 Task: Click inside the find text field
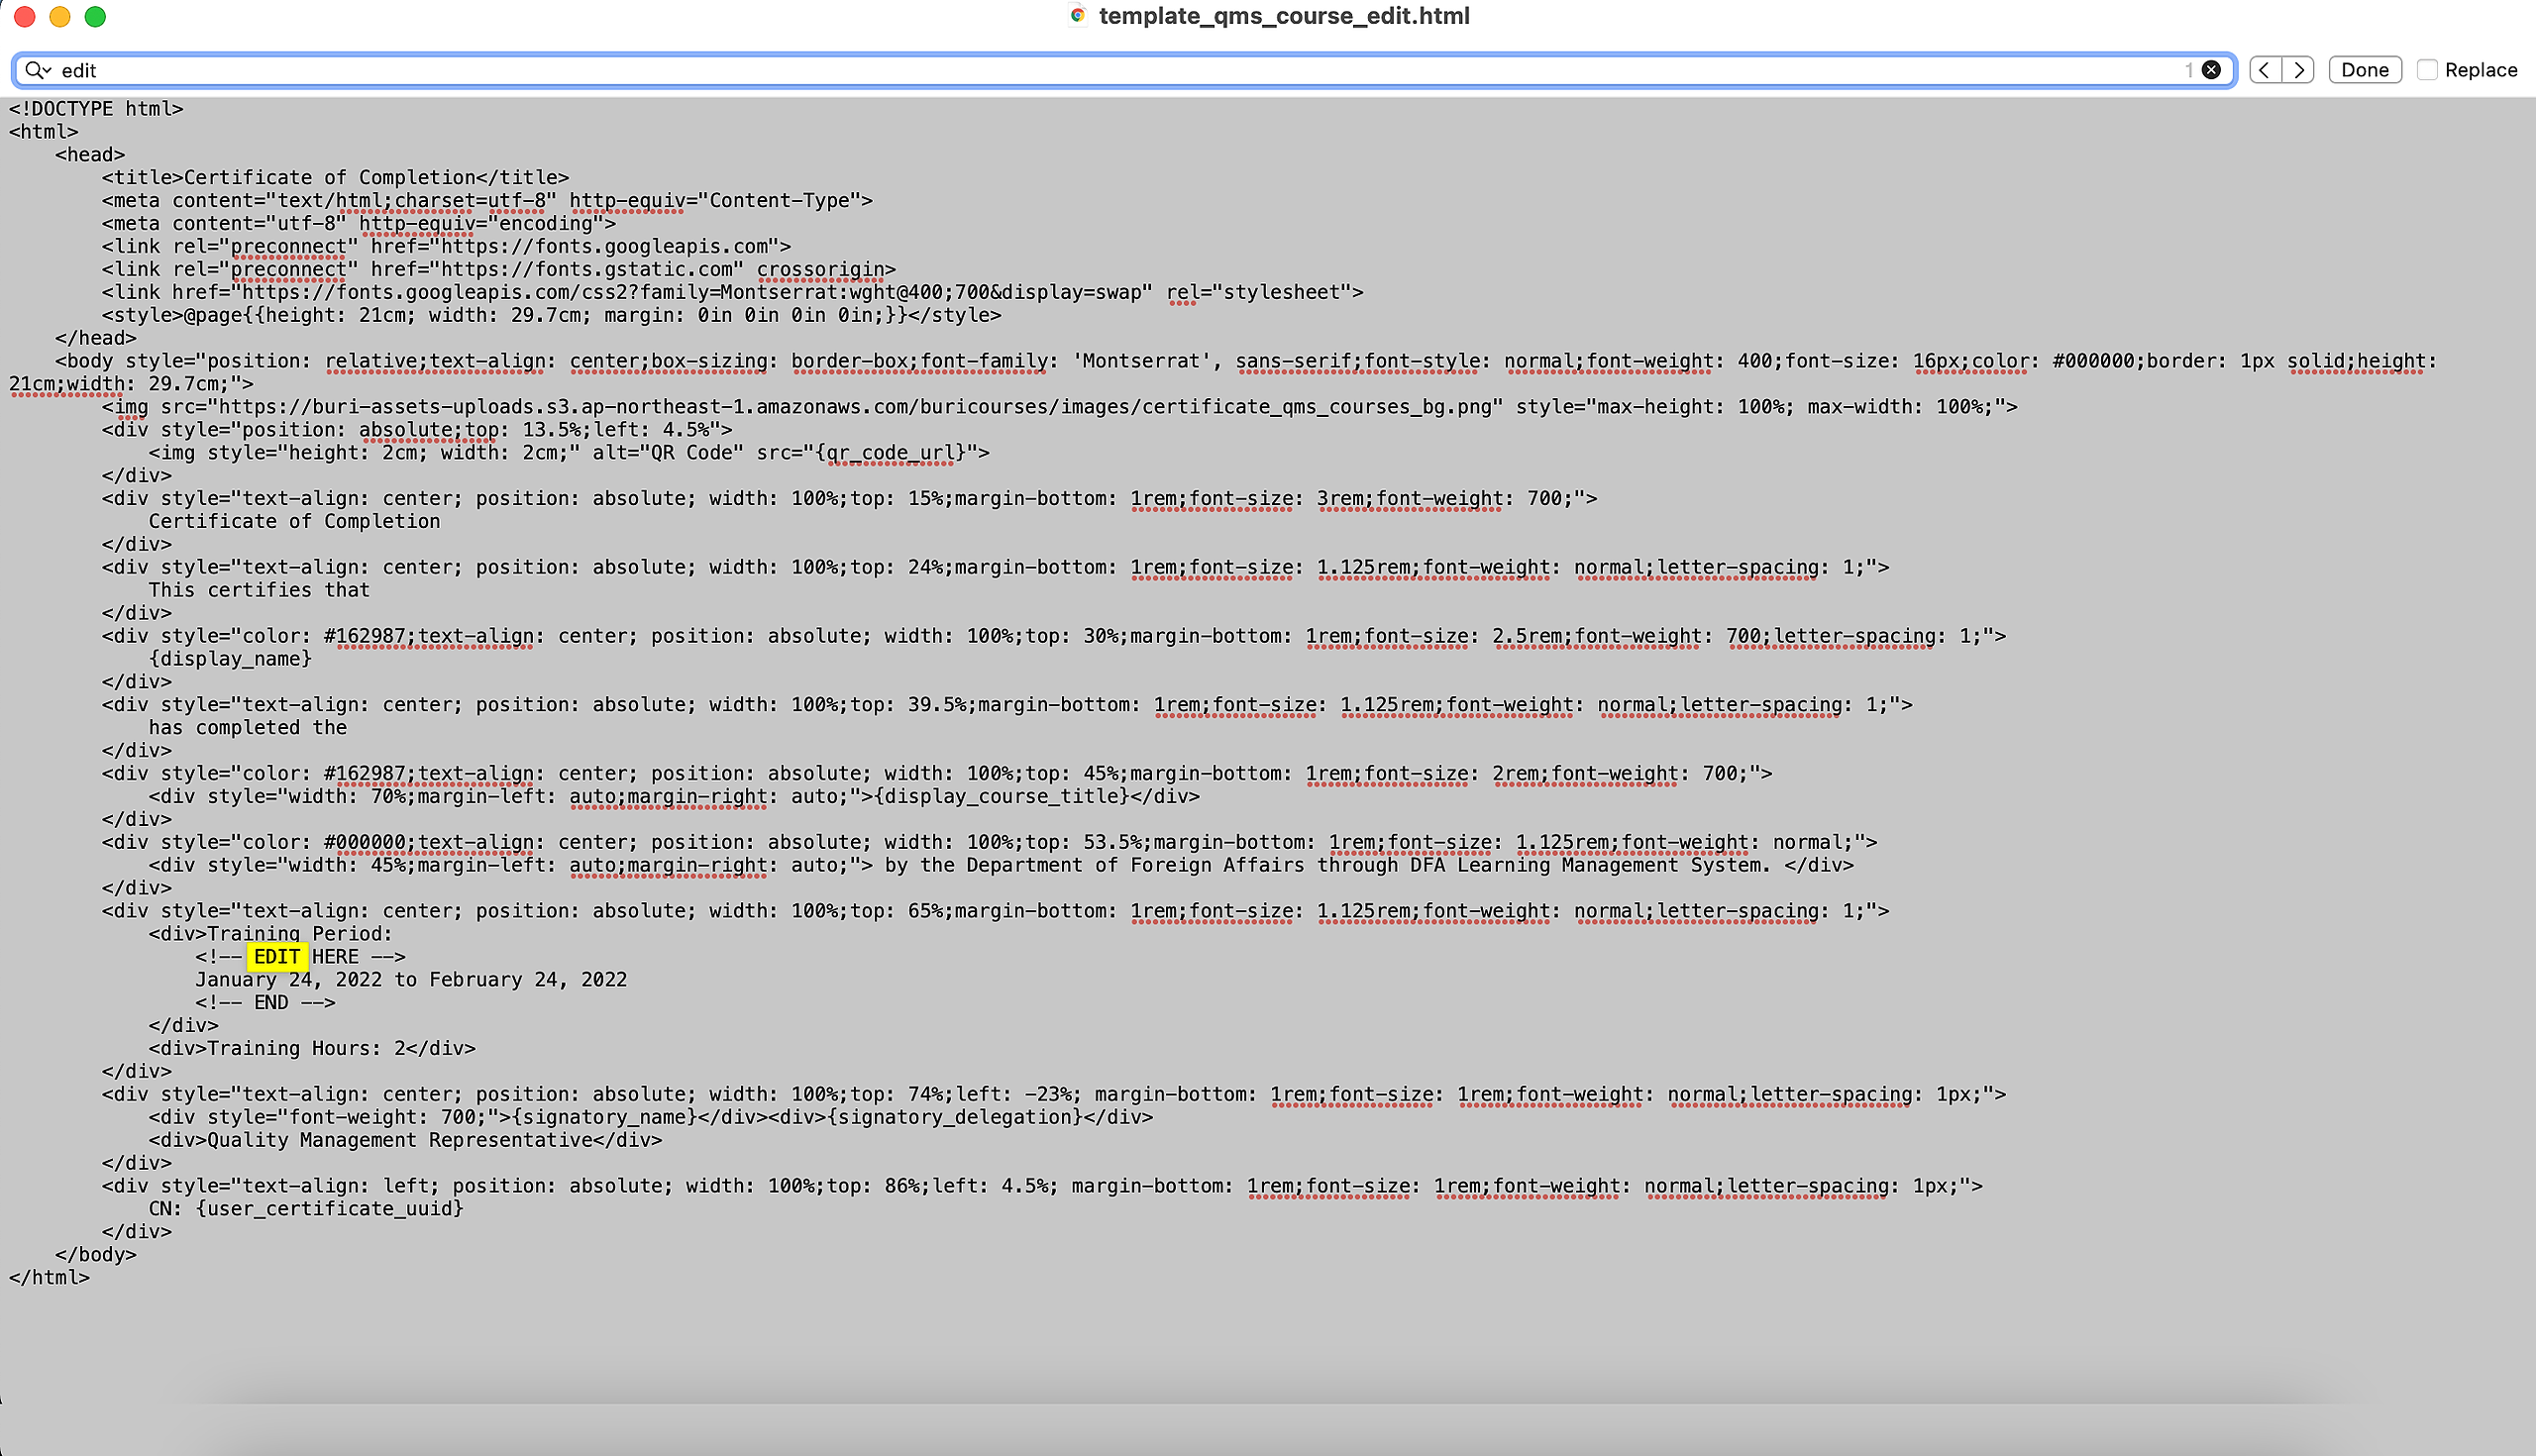coord(1100,70)
